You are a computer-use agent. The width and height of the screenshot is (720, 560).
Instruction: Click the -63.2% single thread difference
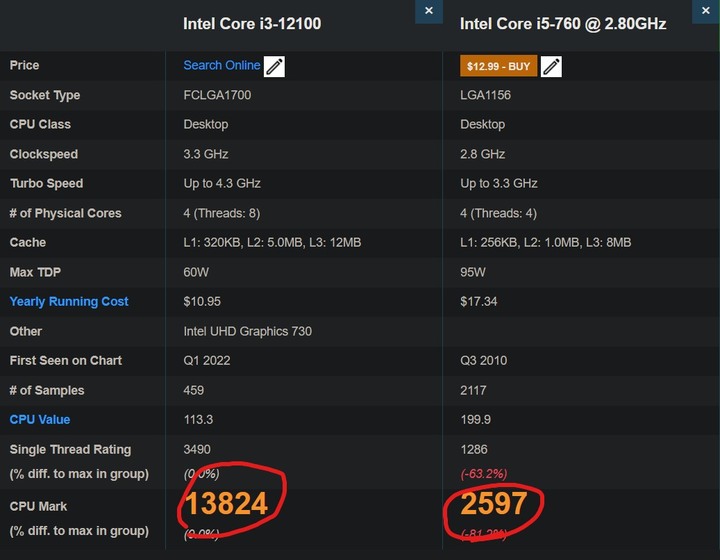pos(484,474)
